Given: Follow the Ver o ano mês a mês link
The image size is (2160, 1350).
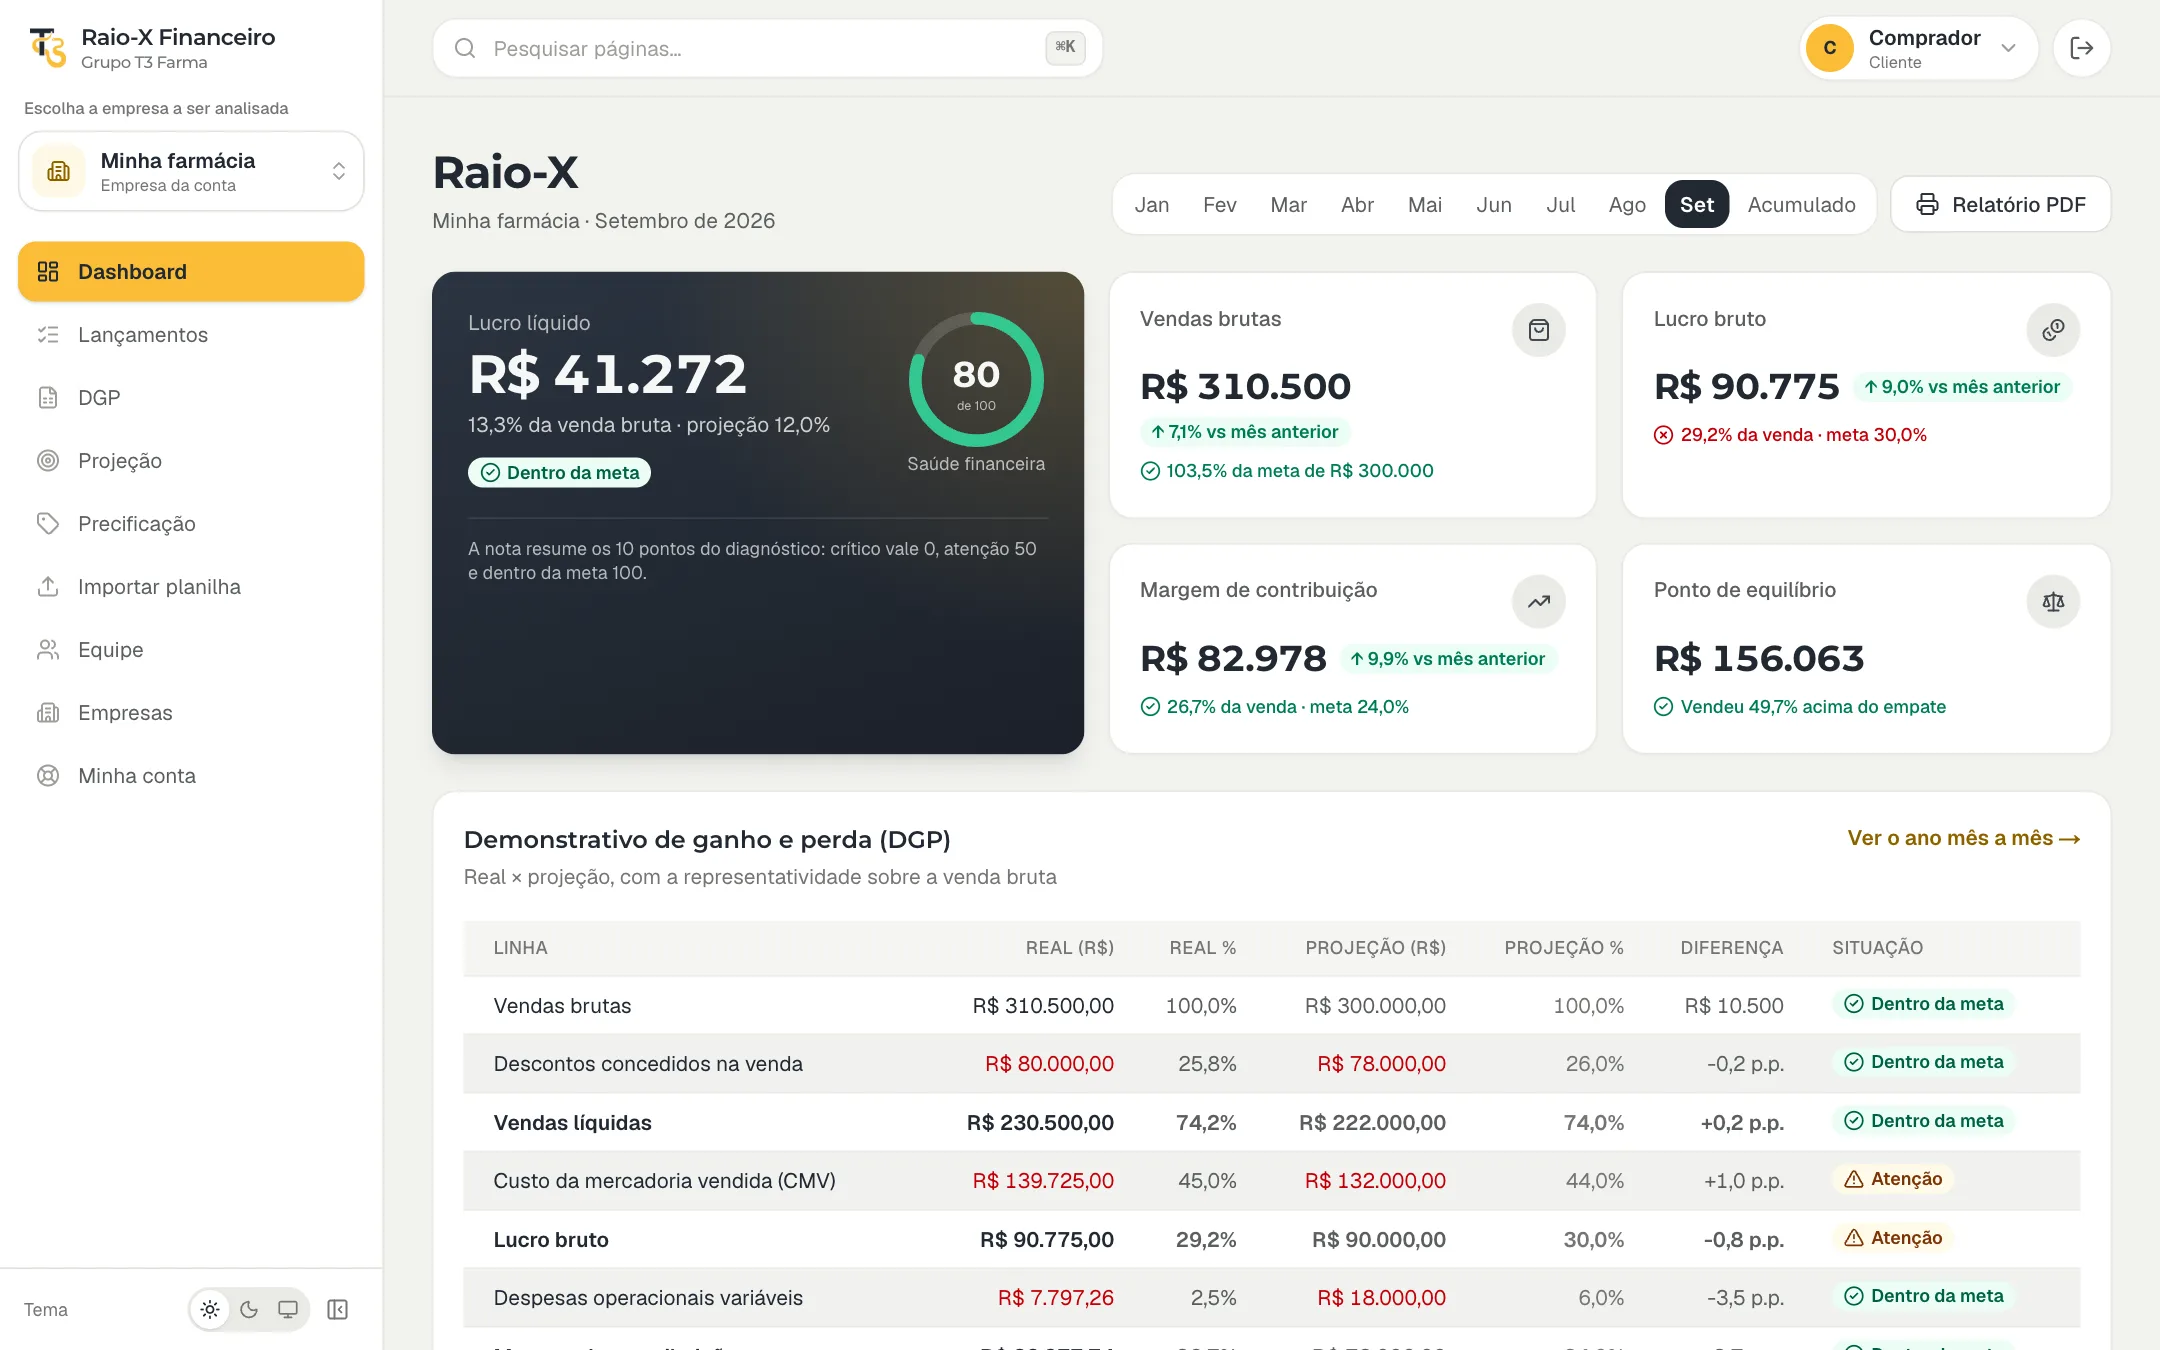Looking at the screenshot, I should coord(1963,838).
